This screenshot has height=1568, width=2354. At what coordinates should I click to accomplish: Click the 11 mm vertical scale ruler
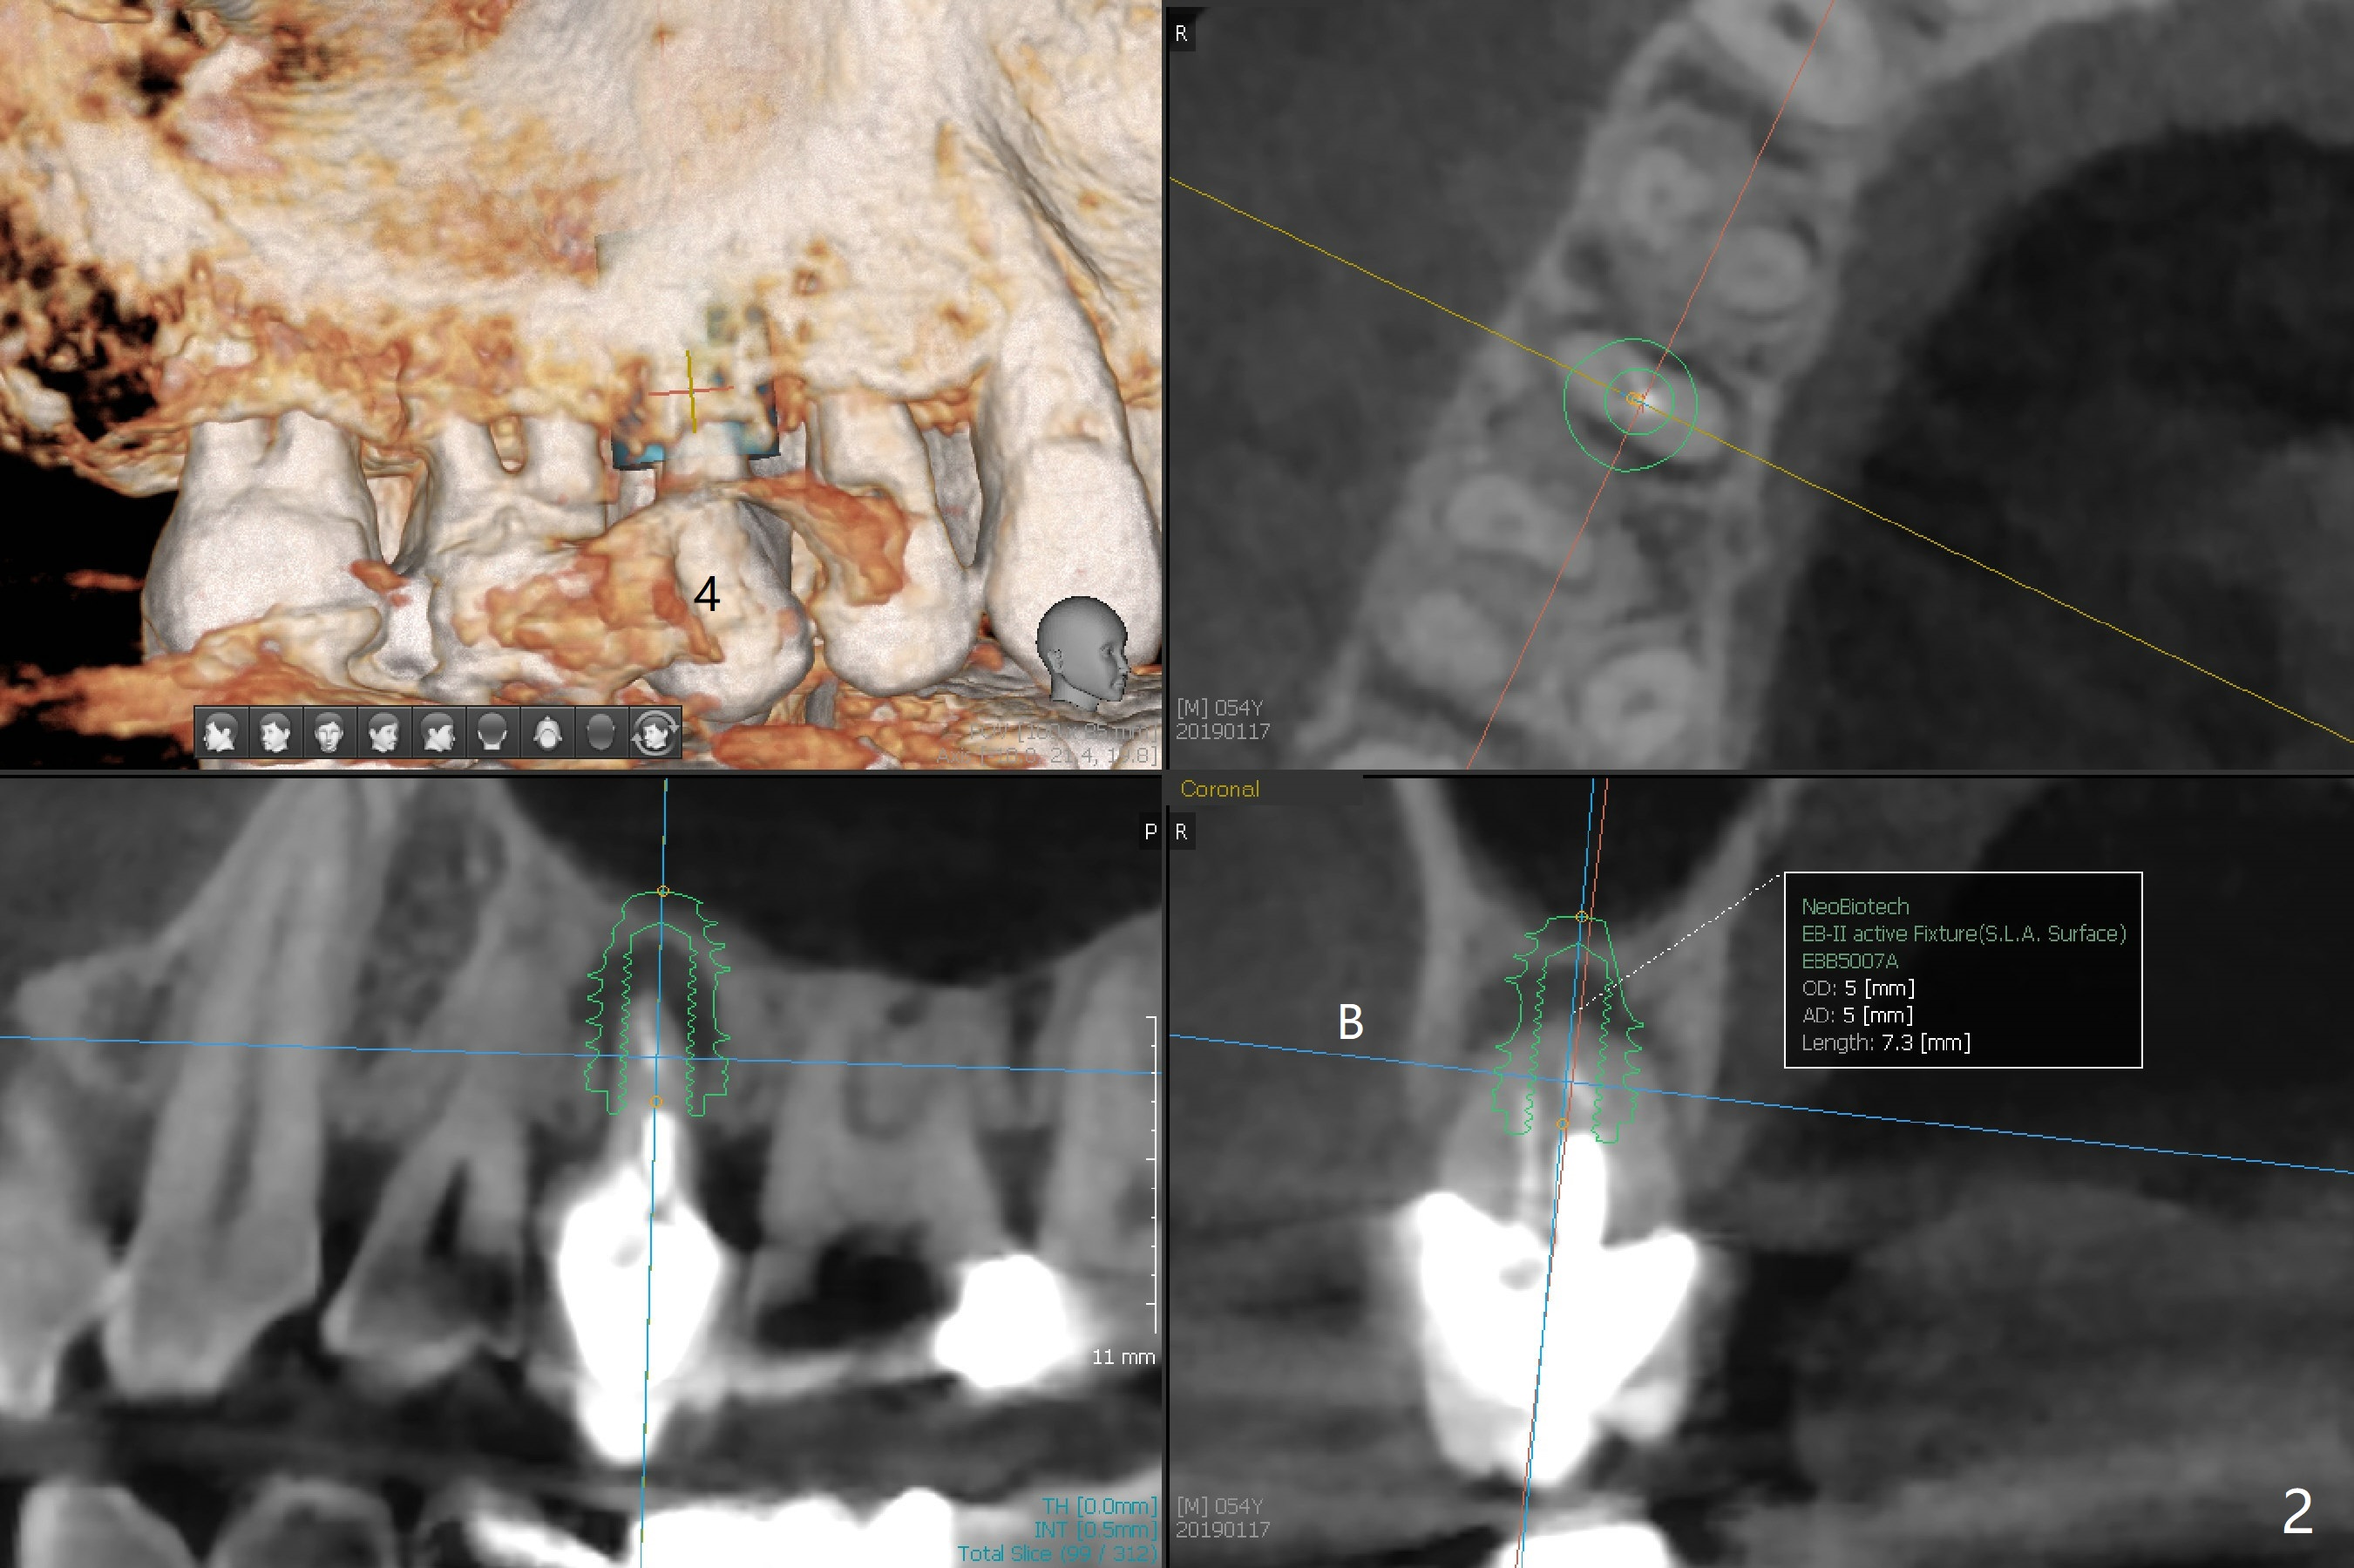[1154, 1175]
